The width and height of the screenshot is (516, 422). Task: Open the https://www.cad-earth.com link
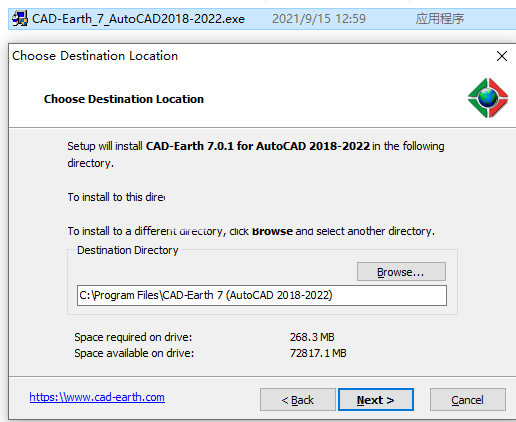pos(97,397)
